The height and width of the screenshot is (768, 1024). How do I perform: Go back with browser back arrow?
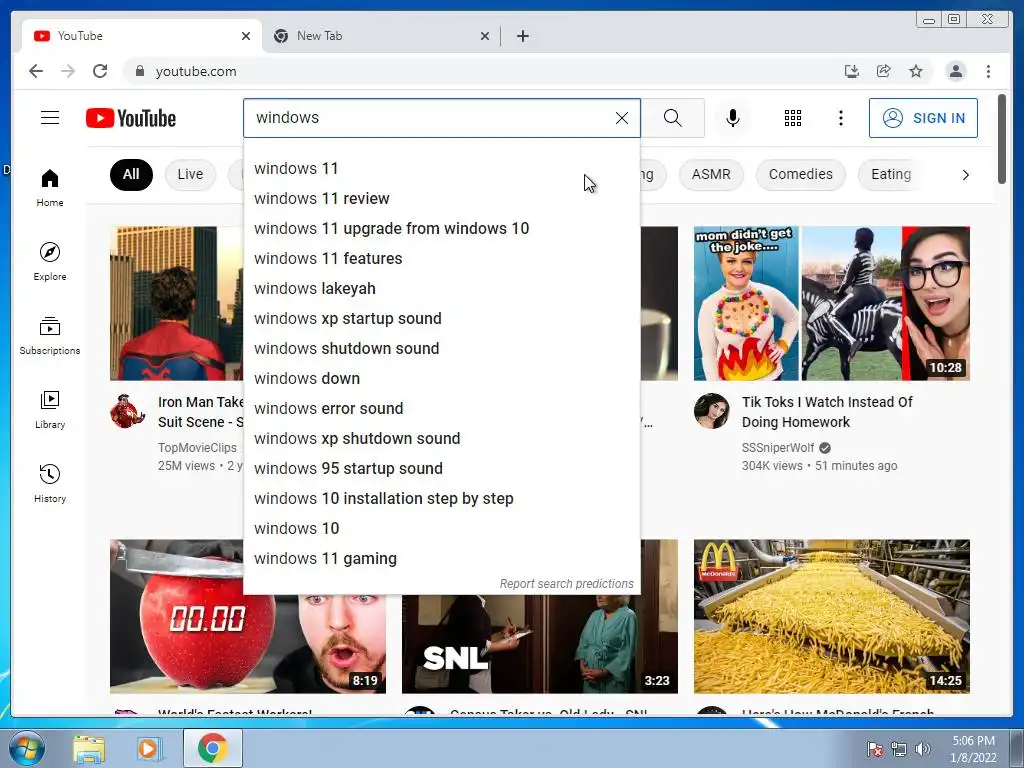36,71
